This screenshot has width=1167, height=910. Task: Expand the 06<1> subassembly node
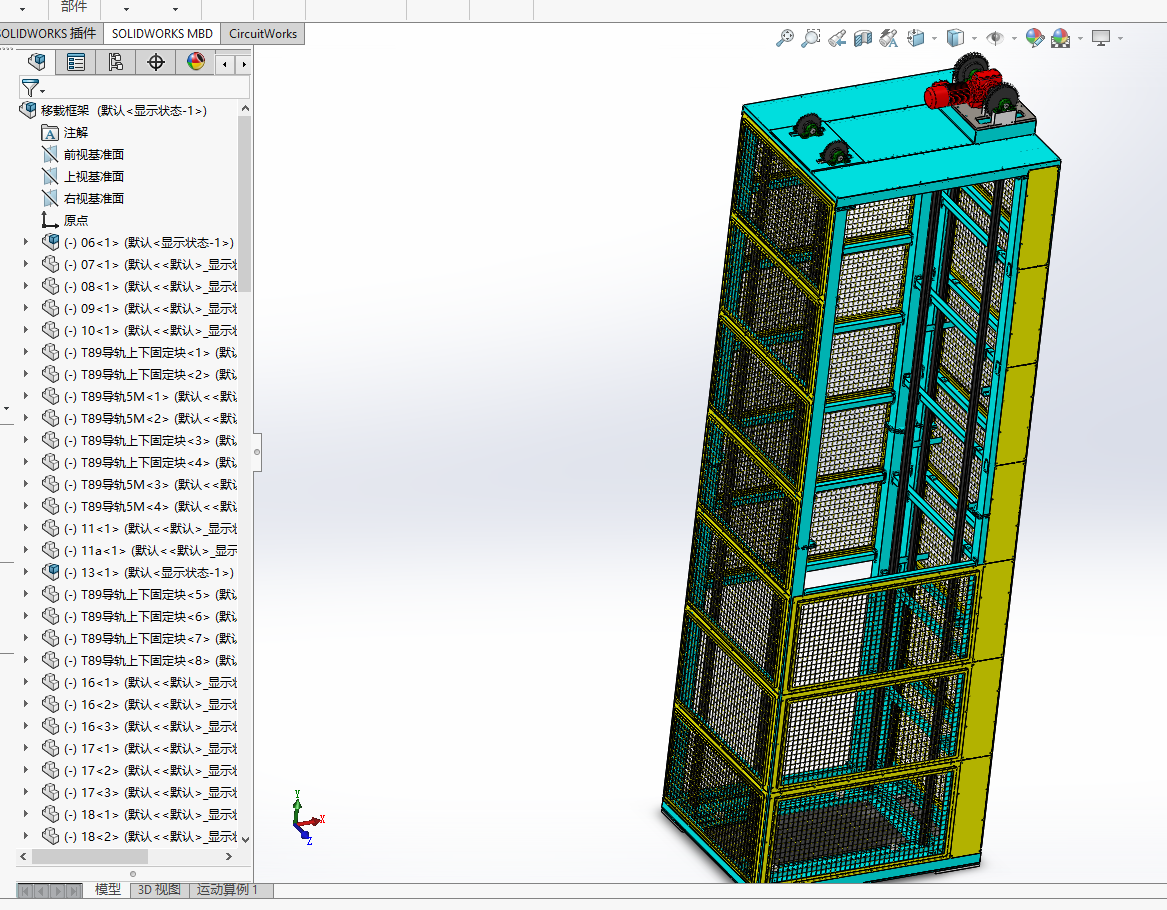pos(26,242)
